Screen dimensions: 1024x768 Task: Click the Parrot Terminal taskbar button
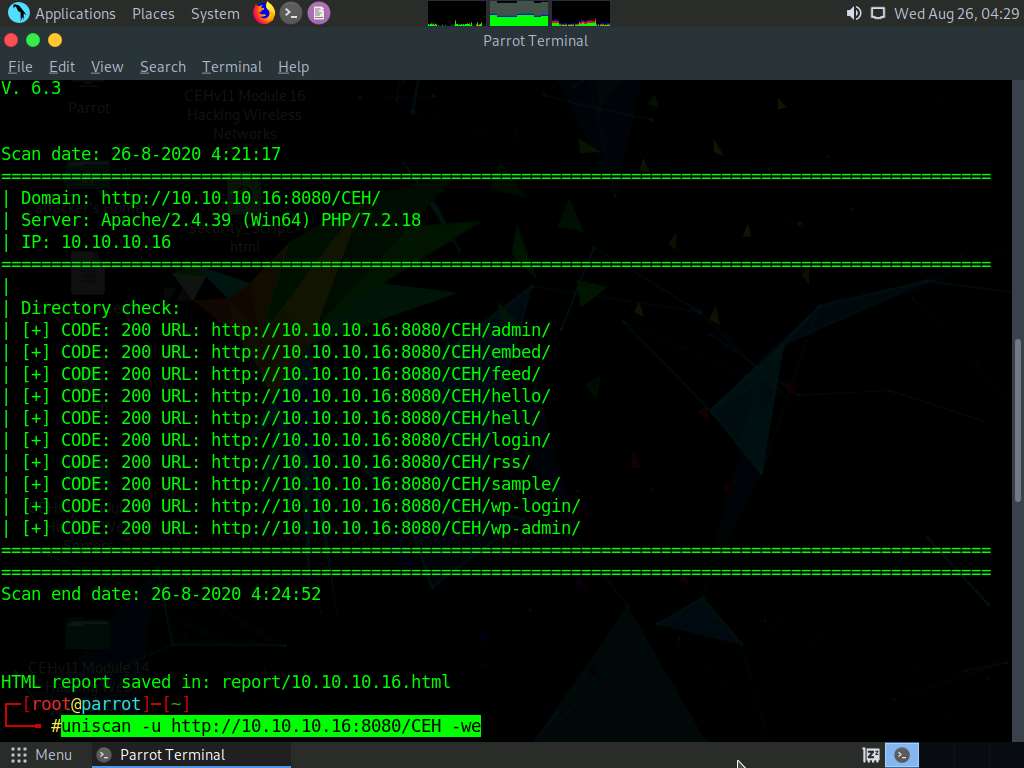click(192, 755)
